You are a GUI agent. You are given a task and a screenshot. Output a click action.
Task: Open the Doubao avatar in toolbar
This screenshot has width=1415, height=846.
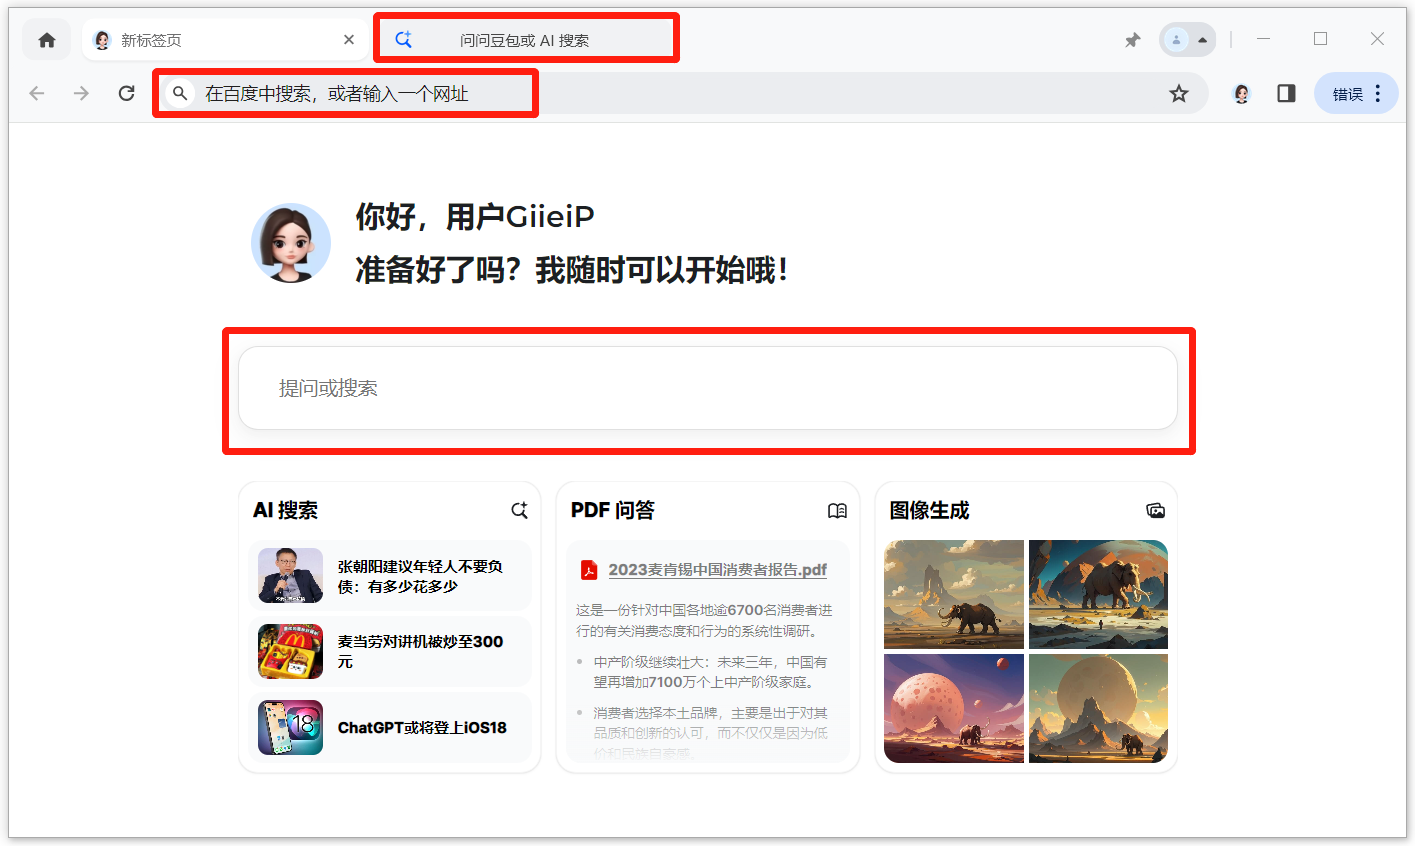coord(1241,93)
